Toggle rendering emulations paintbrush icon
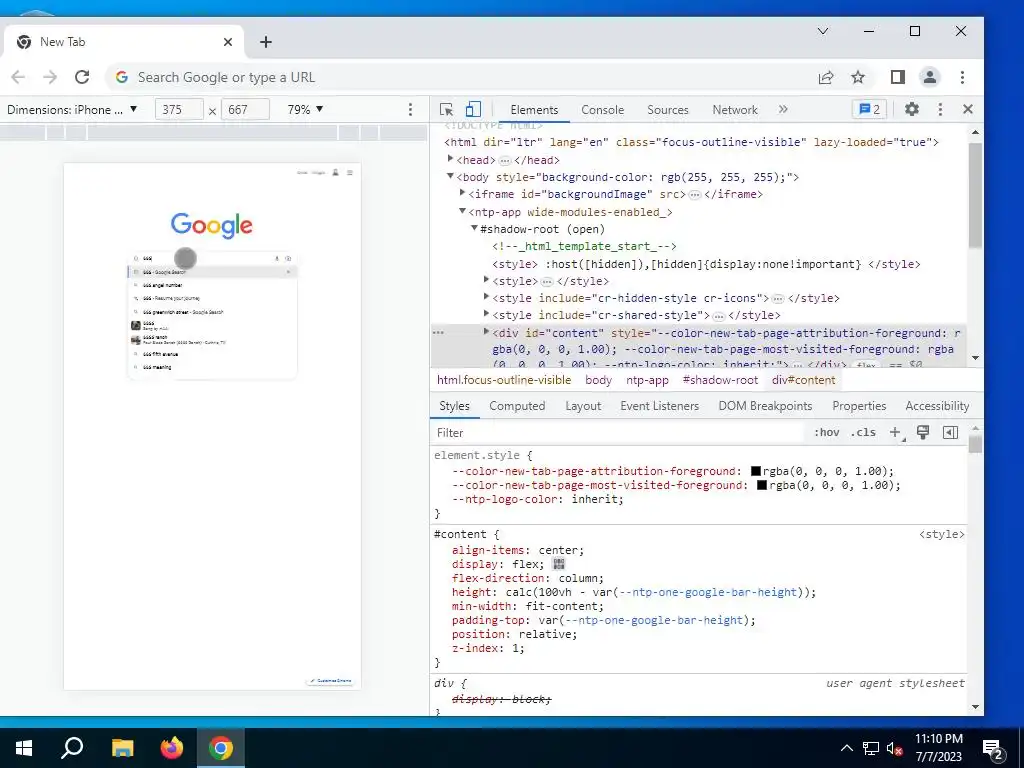The image size is (1024, 768). (923, 432)
